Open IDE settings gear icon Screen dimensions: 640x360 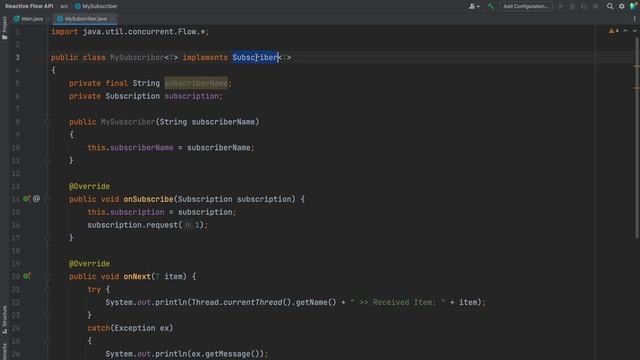click(622, 6)
